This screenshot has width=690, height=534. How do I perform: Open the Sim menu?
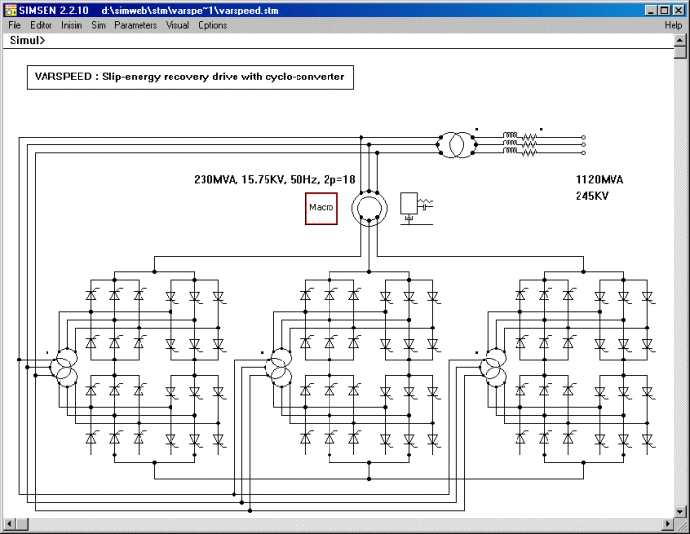(x=98, y=25)
